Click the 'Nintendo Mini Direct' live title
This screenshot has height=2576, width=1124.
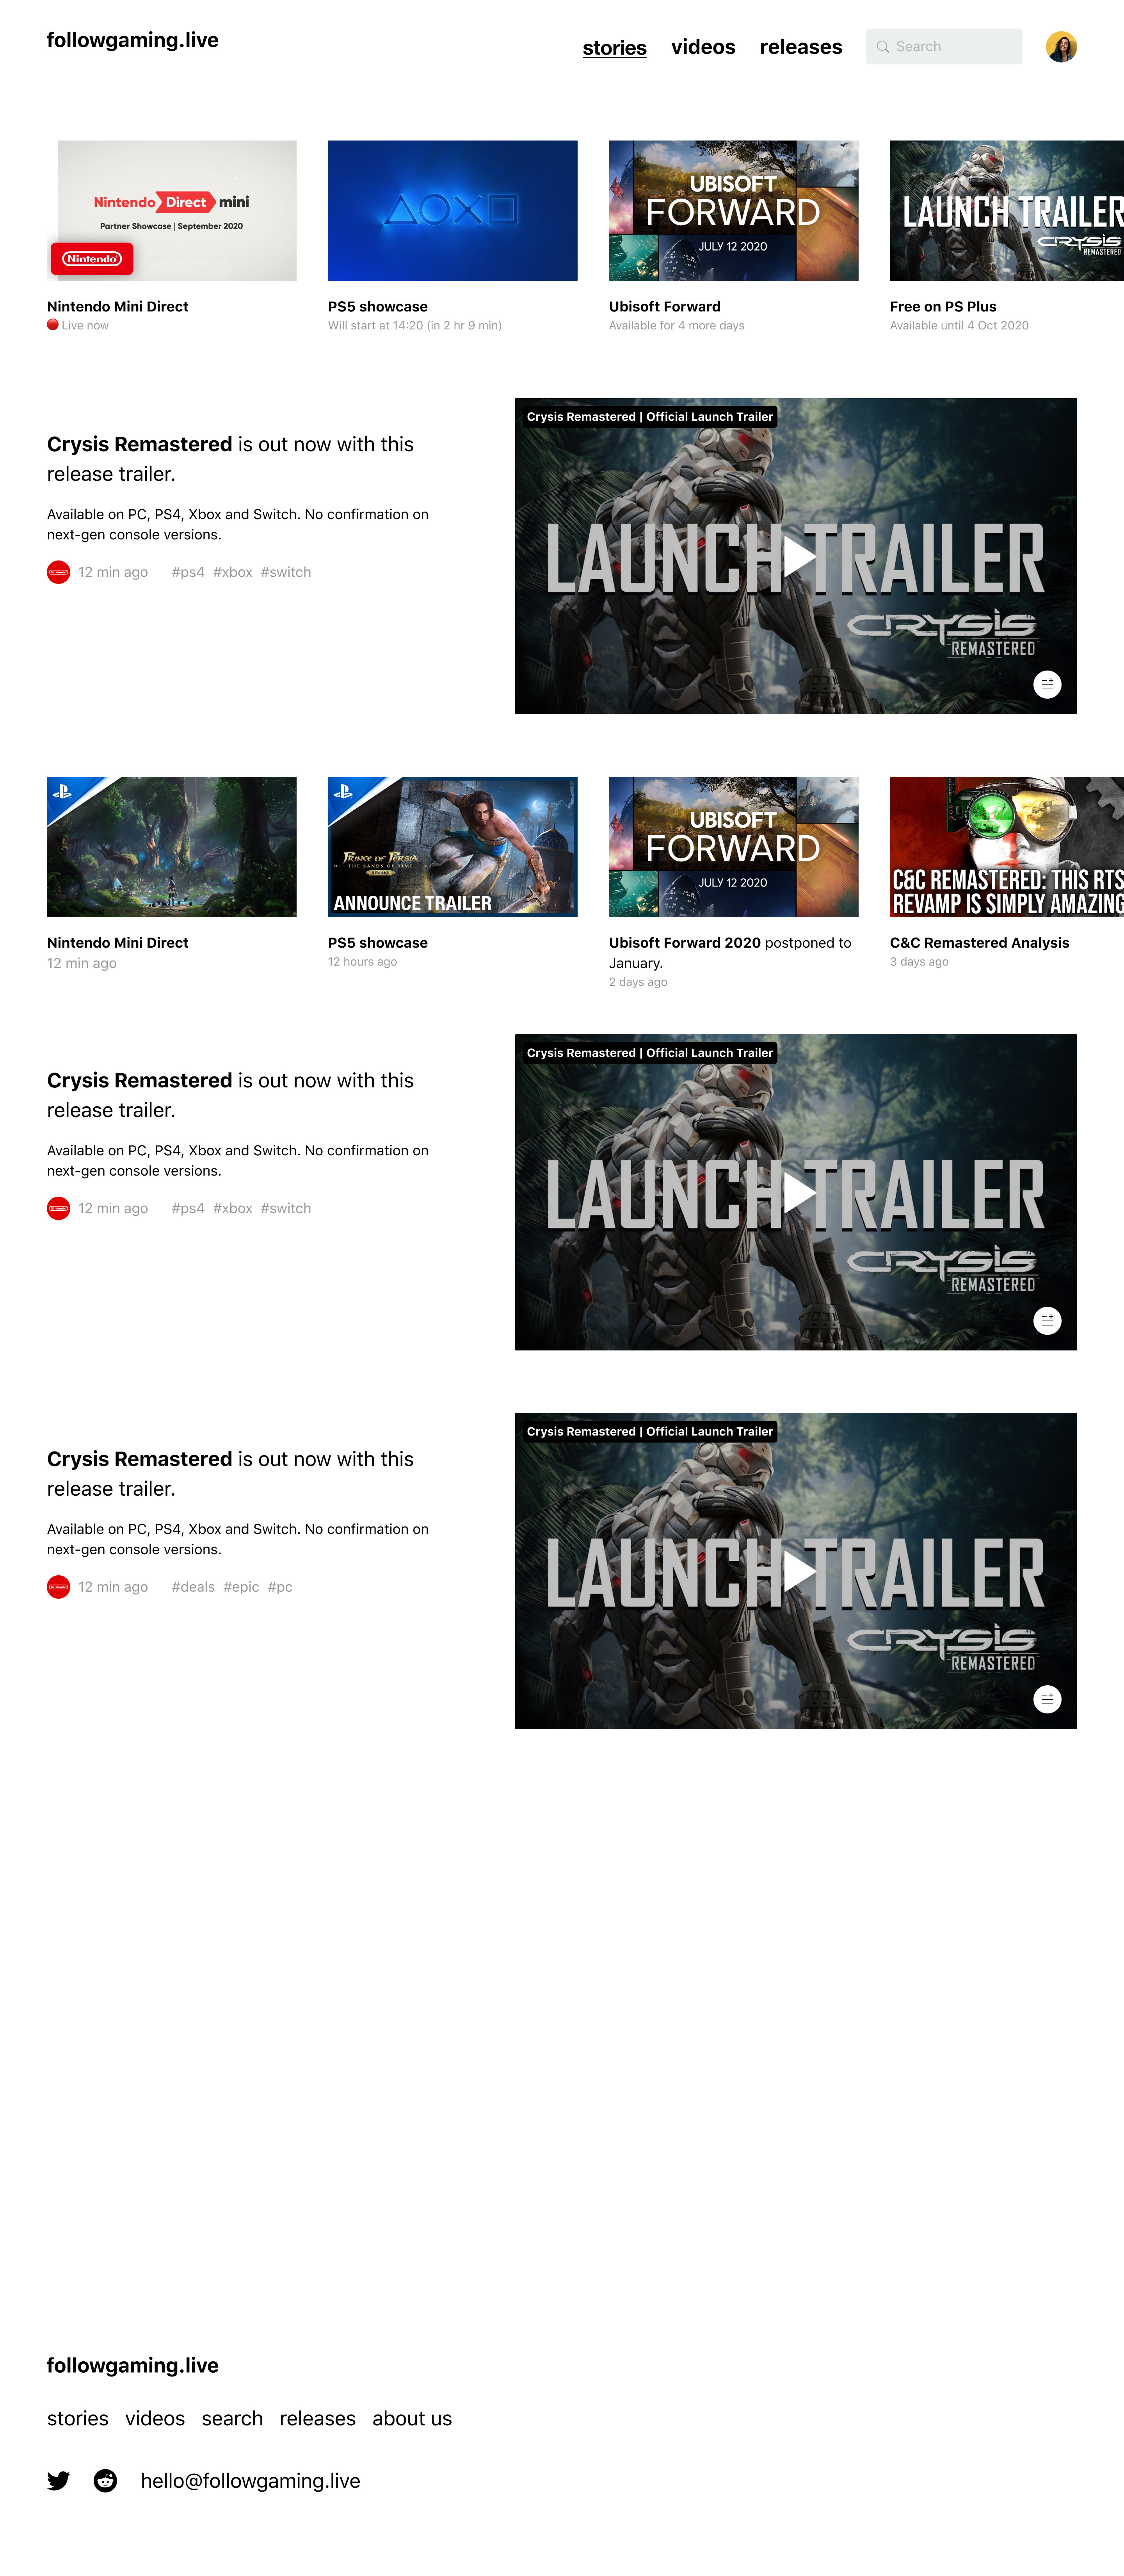(118, 307)
